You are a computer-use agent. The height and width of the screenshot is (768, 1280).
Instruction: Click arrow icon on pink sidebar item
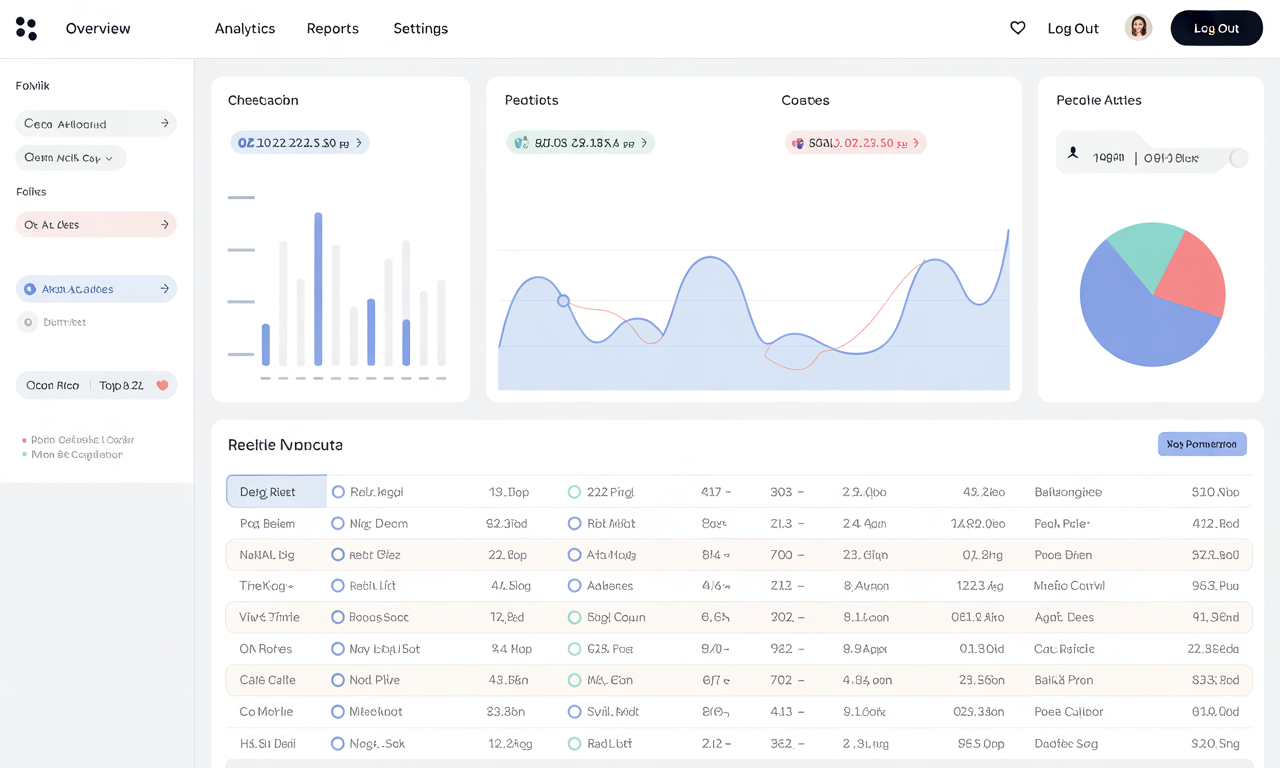[x=165, y=225]
